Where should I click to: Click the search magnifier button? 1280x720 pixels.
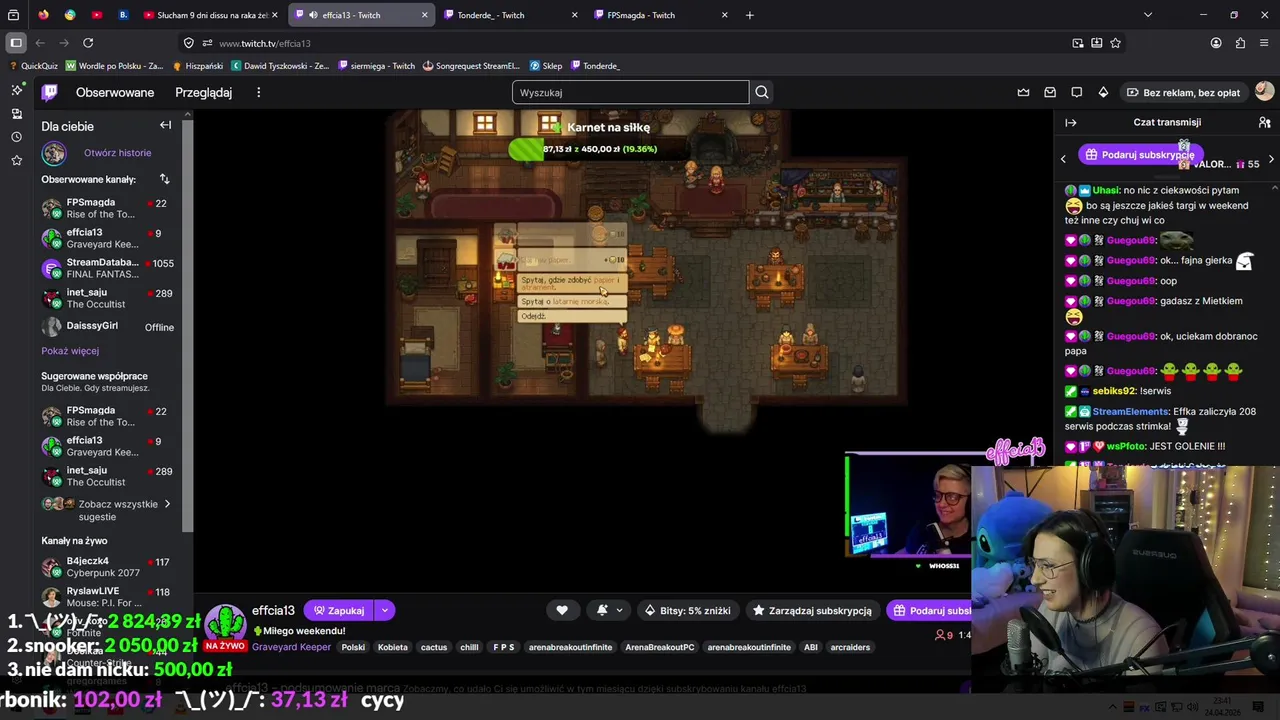pyautogui.click(x=762, y=92)
